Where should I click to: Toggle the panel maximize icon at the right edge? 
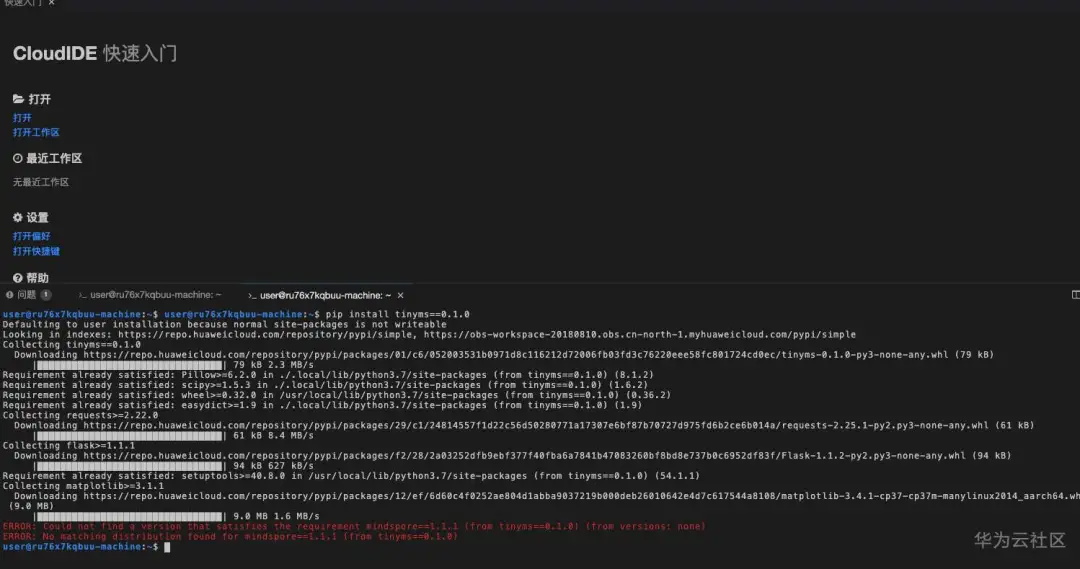(1075, 295)
